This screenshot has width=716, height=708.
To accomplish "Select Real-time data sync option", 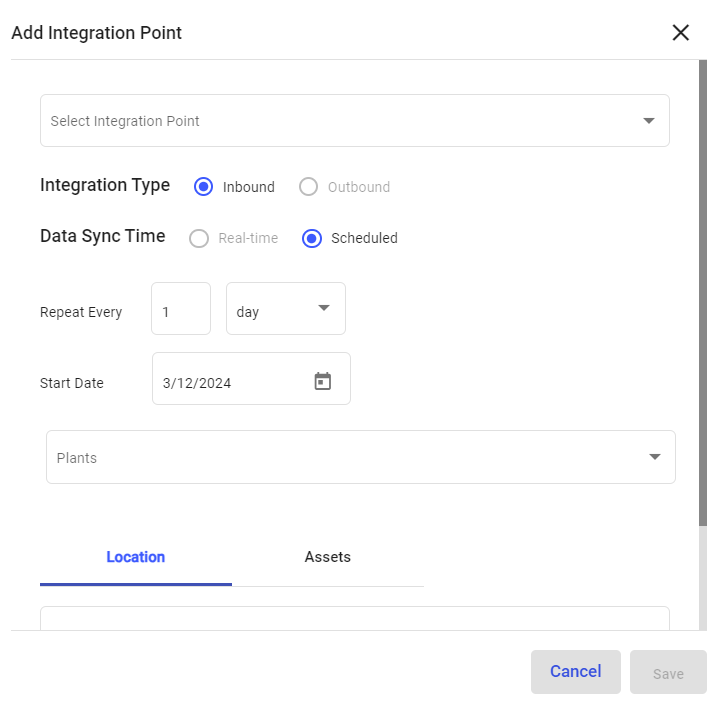I will coord(199,238).
